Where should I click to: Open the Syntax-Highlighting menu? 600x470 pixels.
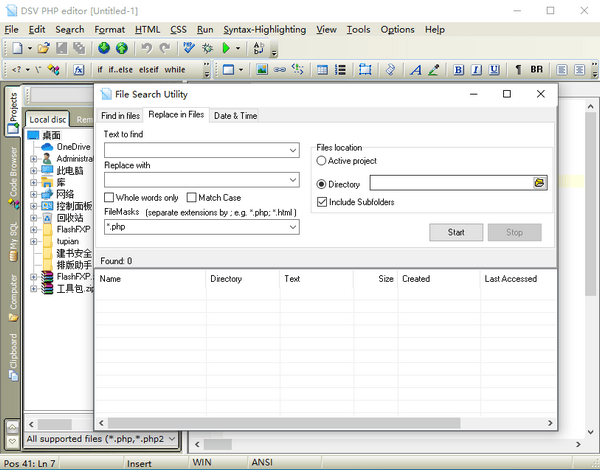pos(262,30)
